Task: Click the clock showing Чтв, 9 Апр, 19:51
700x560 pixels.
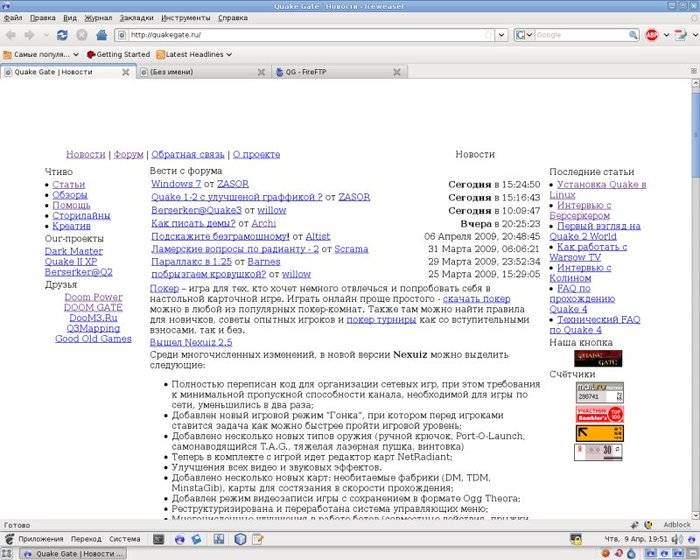Action: 636,539
